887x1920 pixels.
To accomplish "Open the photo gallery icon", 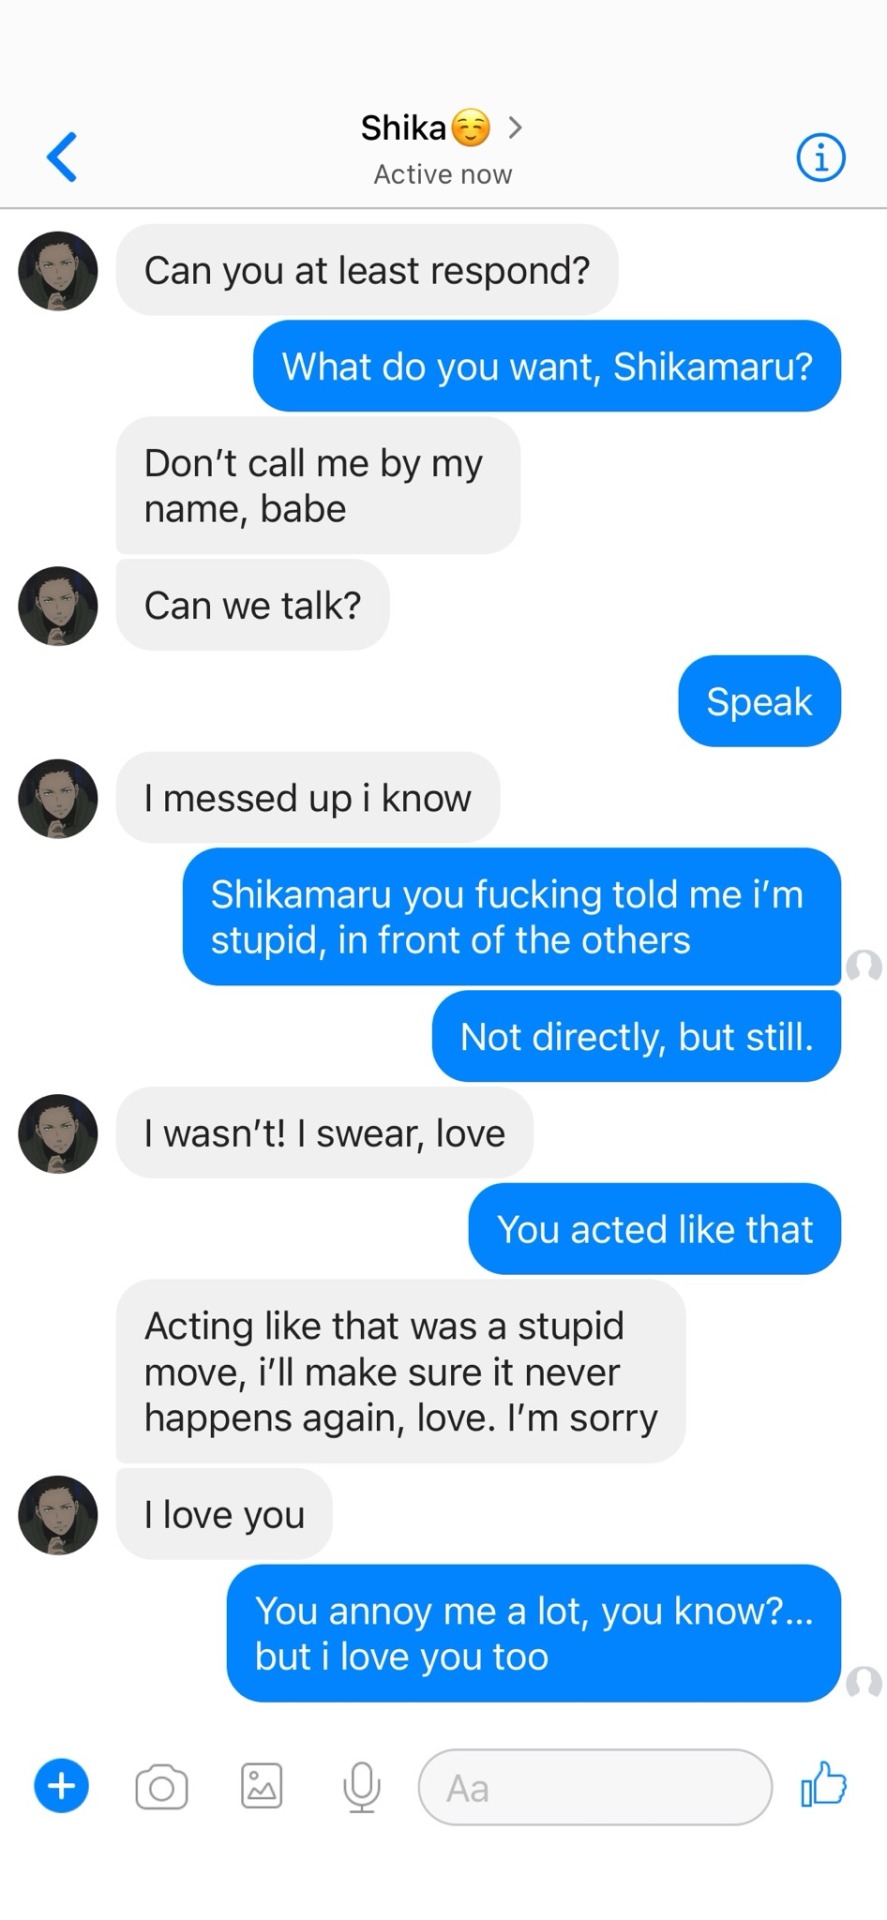I will tap(262, 1786).
